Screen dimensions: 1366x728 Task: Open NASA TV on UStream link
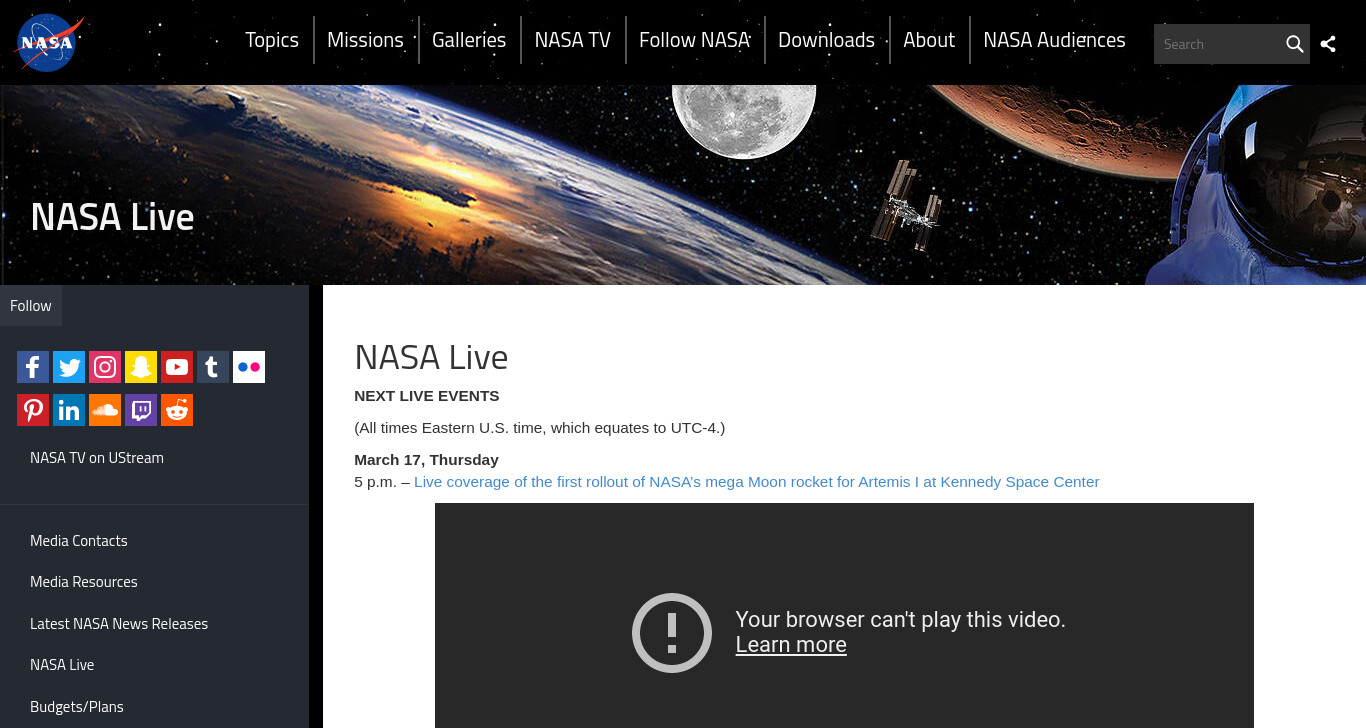(97, 458)
